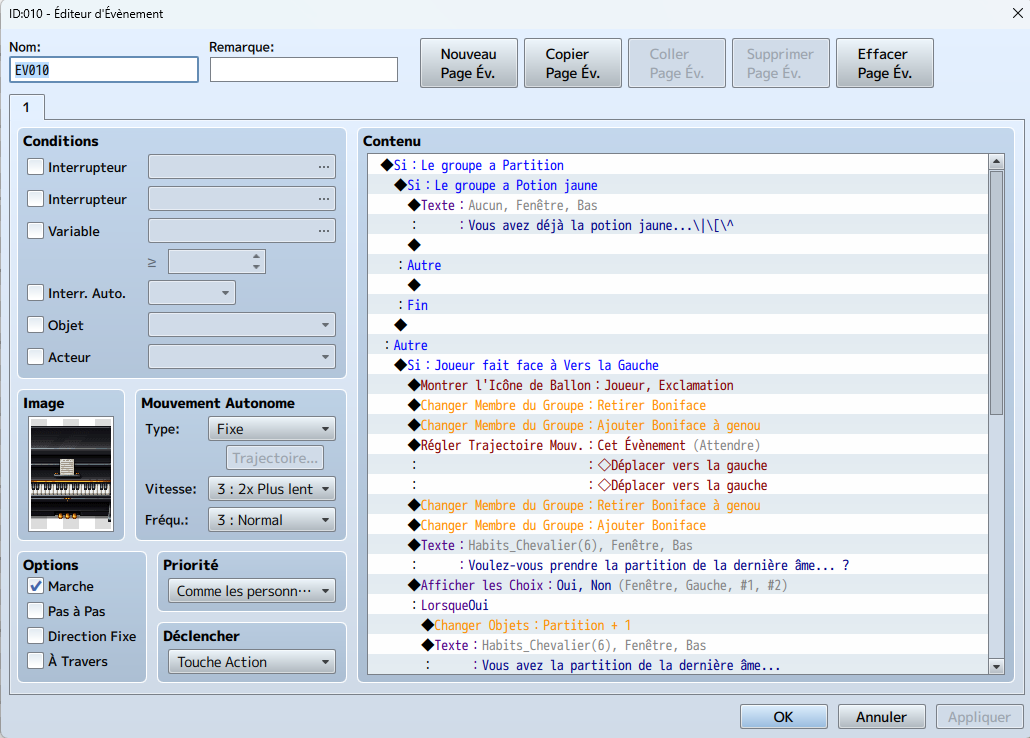Click Nouveau Page Év. button

[x=469, y=64]
